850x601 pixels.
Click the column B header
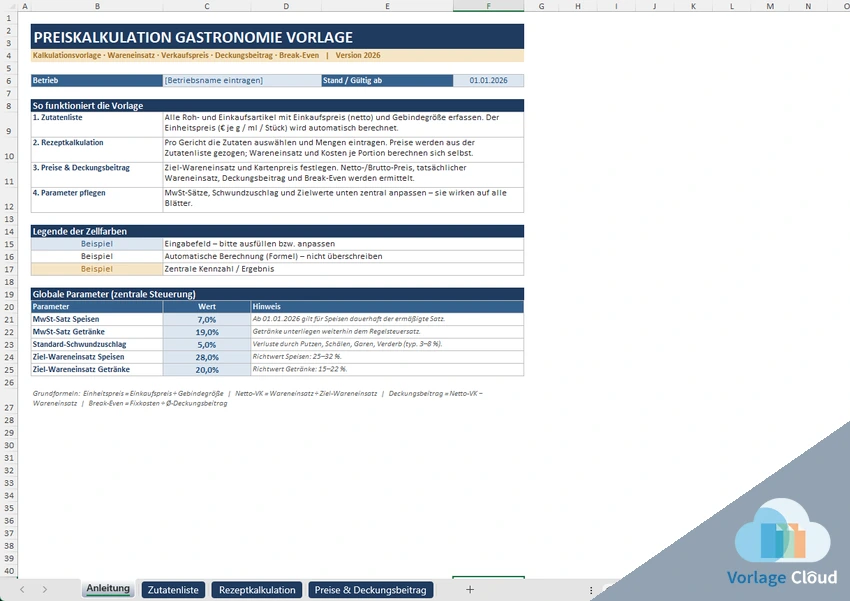point(97,6)
